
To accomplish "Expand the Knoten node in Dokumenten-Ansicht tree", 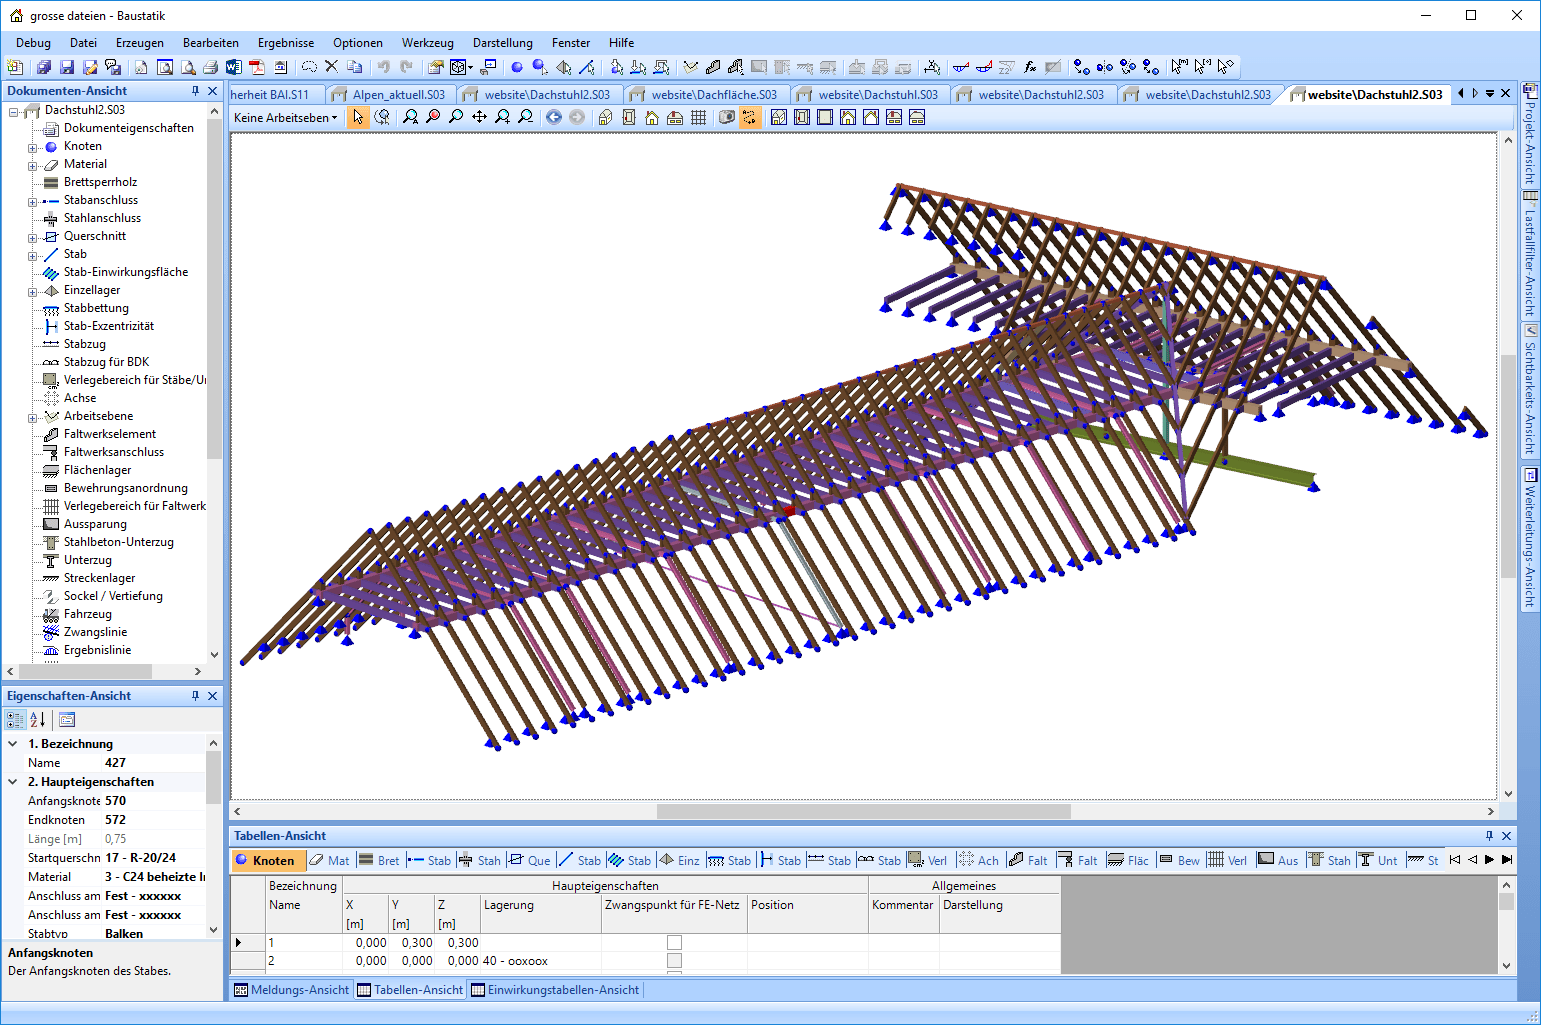I will pos(33,145).
